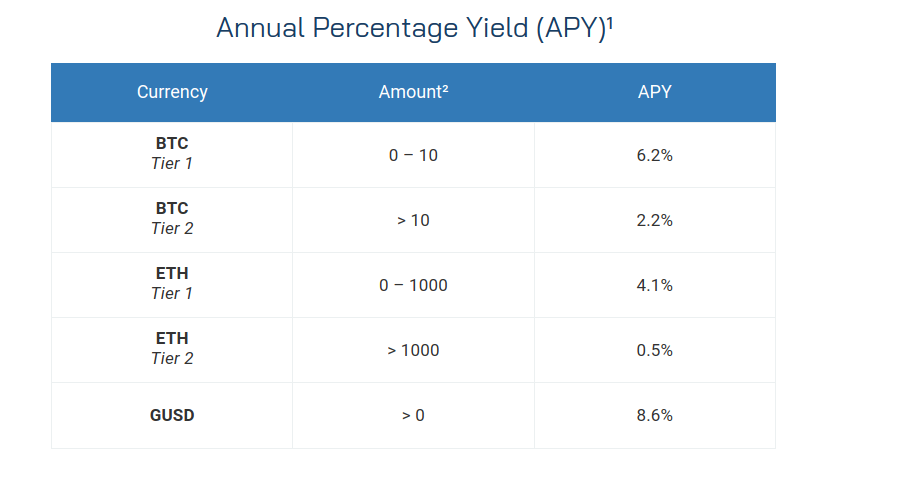
Task: Click the Currency column header
Action: tap(172, 92)
